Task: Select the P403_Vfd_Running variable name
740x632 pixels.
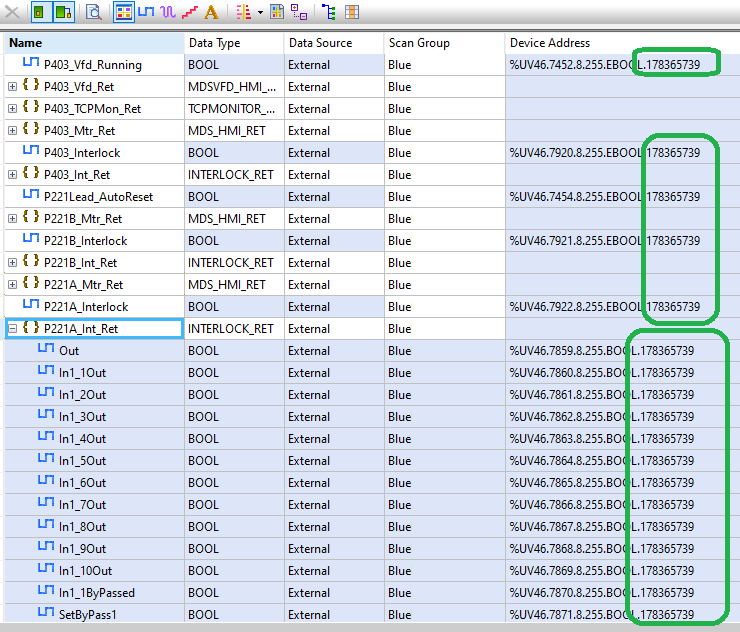Action: 92,65
